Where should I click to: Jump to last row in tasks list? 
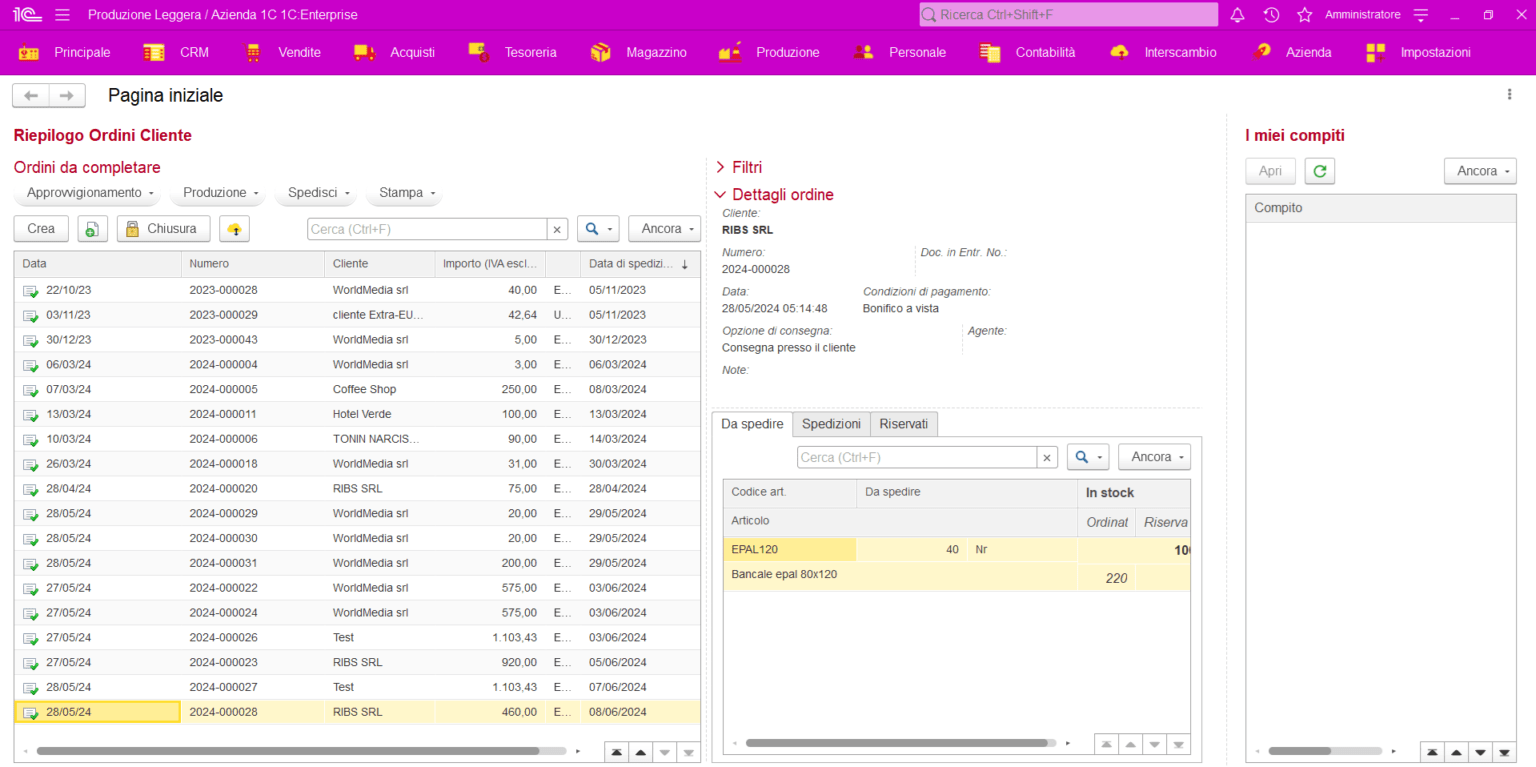(x=1505, y=752)
